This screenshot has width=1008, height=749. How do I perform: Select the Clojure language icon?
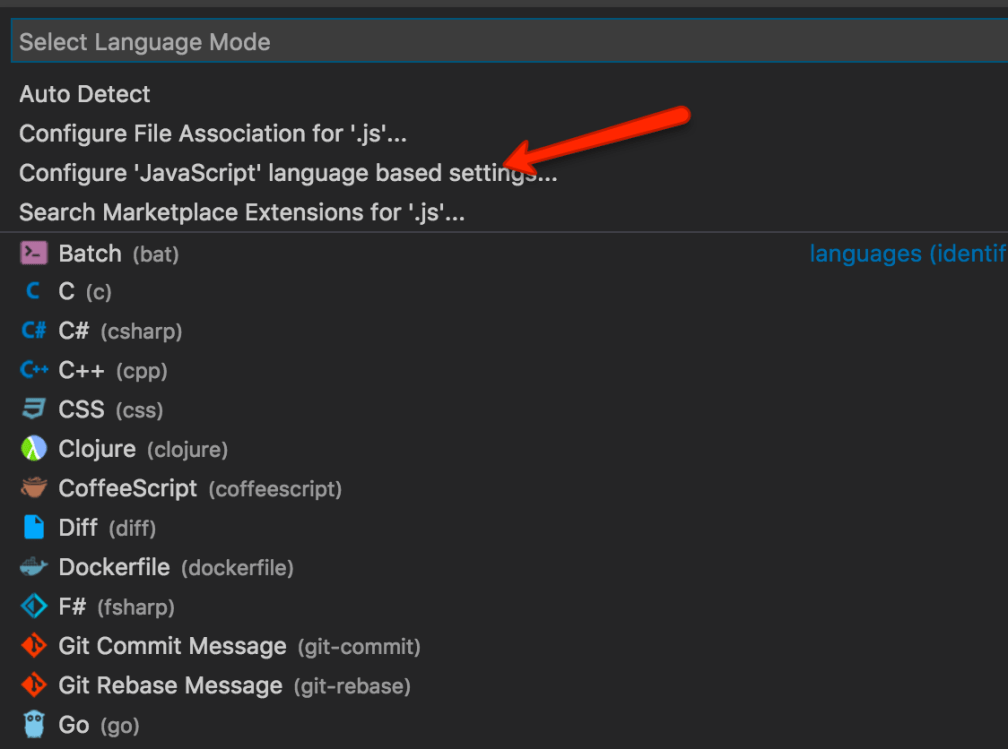click(x=34, y=449)
